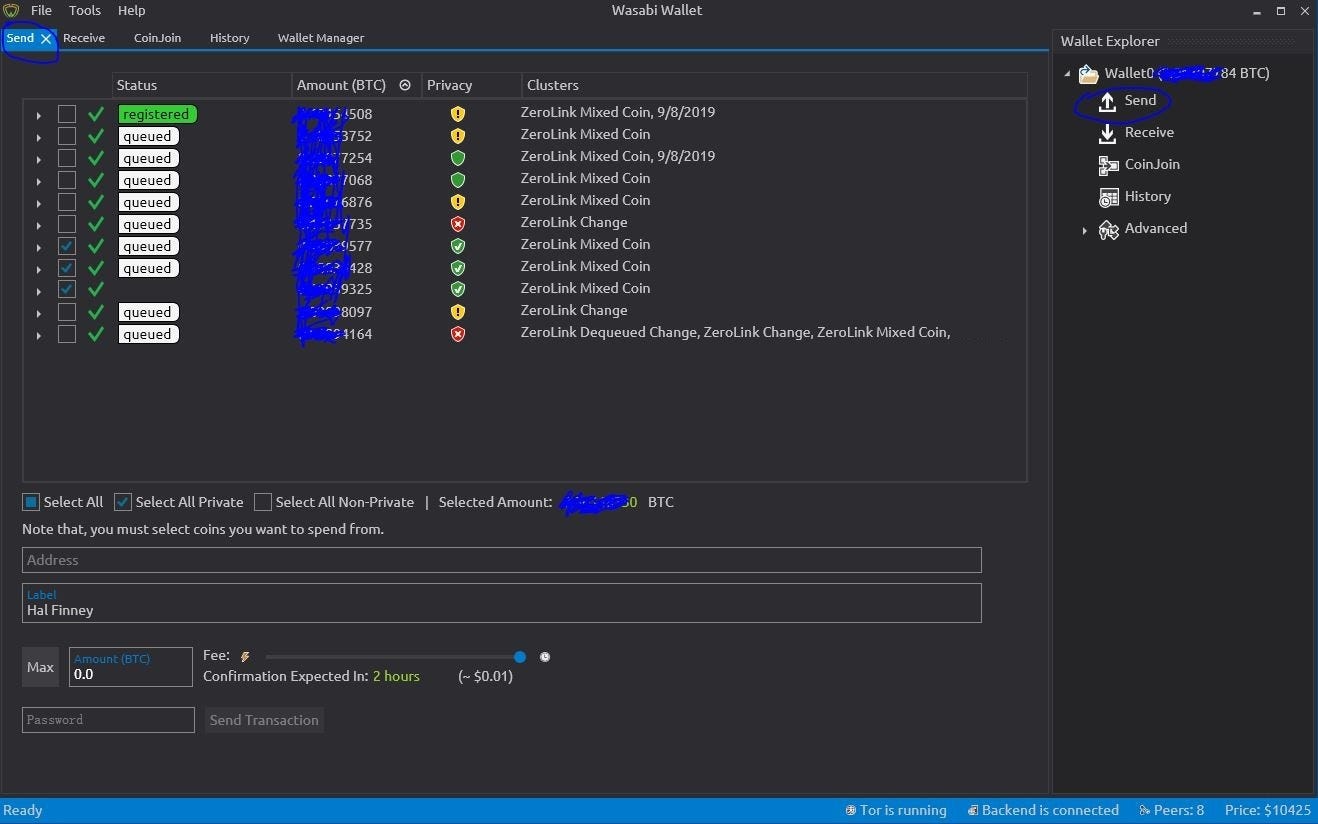This screenshot has height=824, width=1318.
Task: Switch to the Receive tab
Action: click(x=84, y=38)
